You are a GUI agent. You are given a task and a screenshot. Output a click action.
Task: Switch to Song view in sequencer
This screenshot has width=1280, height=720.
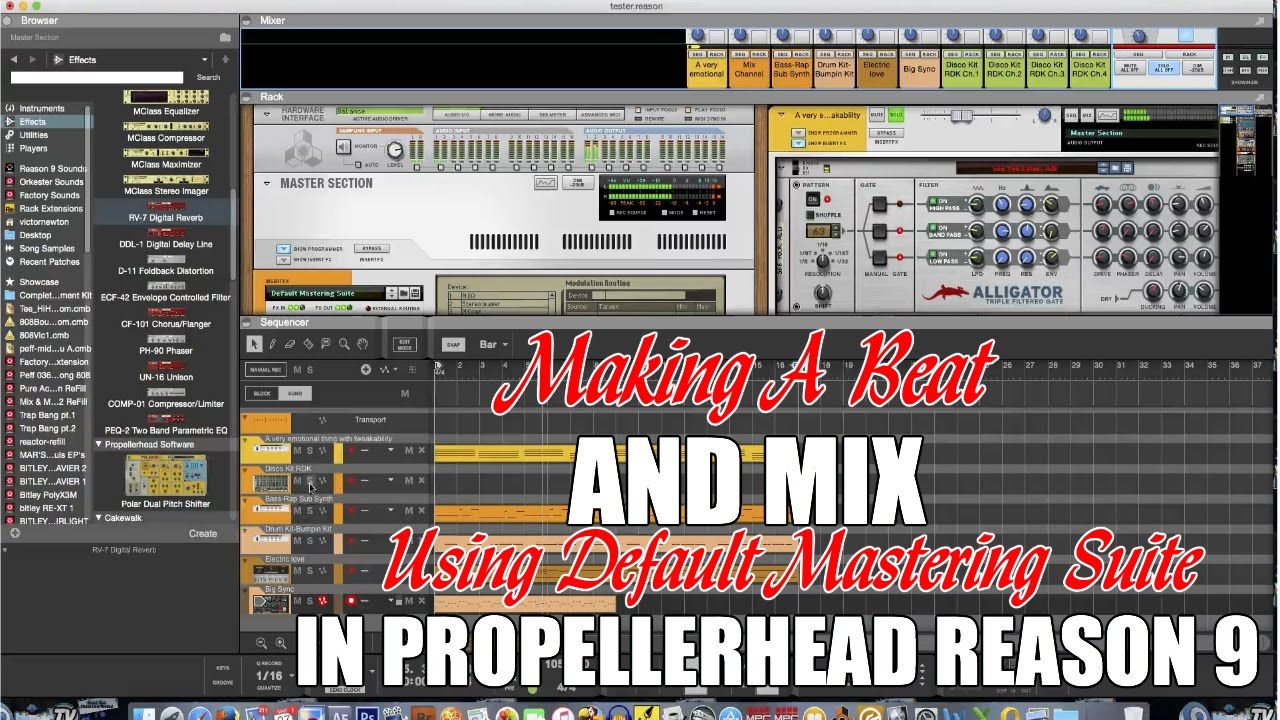coord(294,394)
